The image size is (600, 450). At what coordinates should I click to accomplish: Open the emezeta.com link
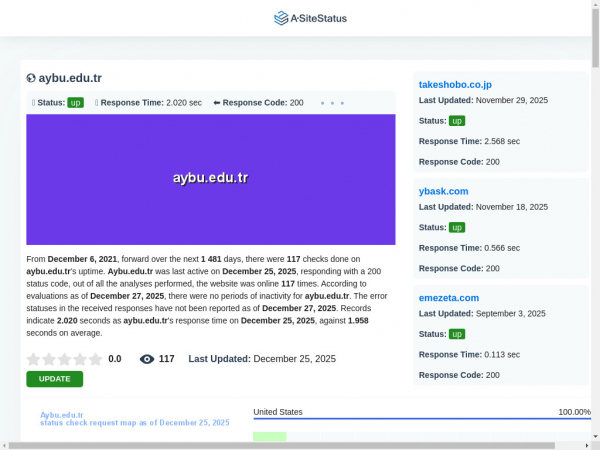click(x=449, y=298)
